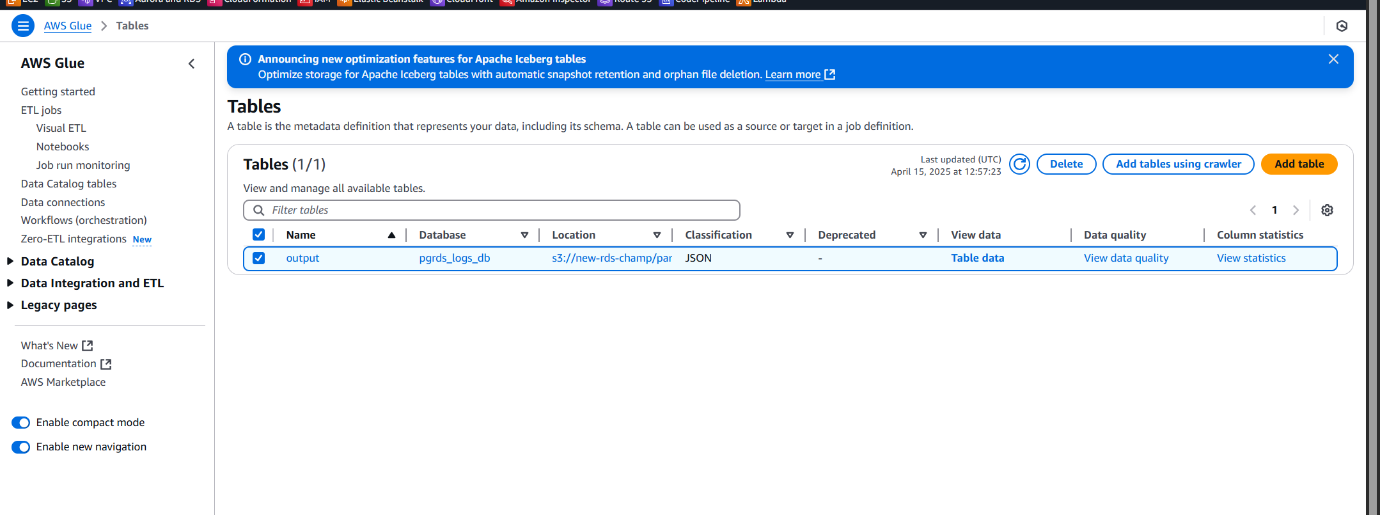Open Job run monitoring in sidebar
1380x515 pixels.
click(83, 165)
